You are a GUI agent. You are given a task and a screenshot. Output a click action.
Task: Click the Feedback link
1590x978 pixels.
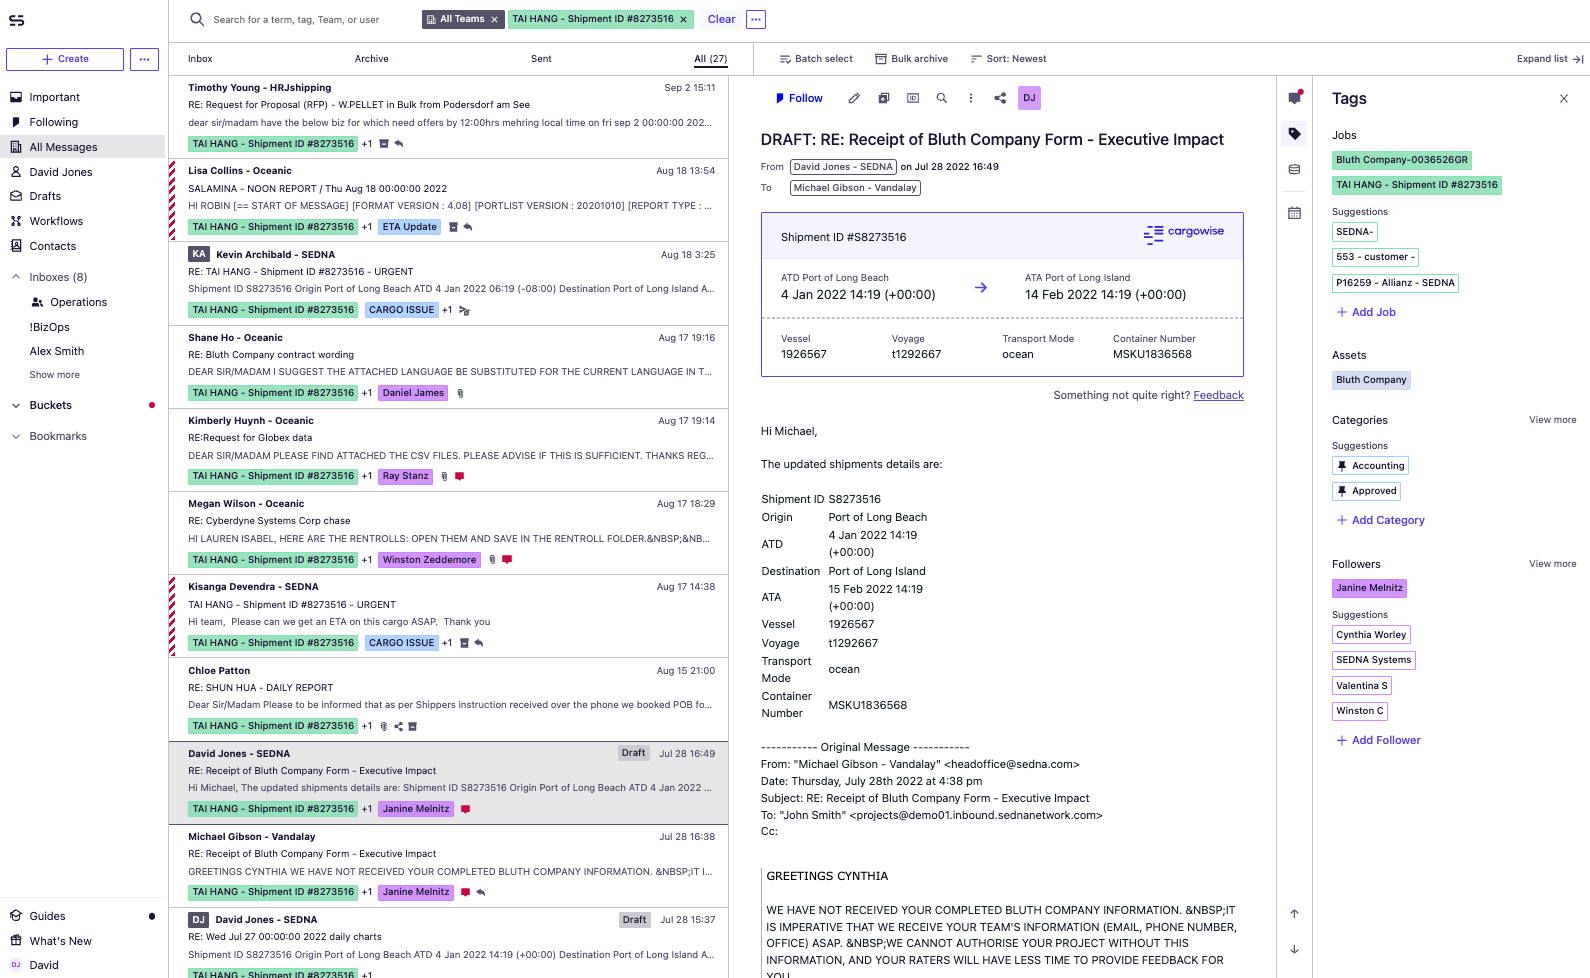tap(1218, 395)
